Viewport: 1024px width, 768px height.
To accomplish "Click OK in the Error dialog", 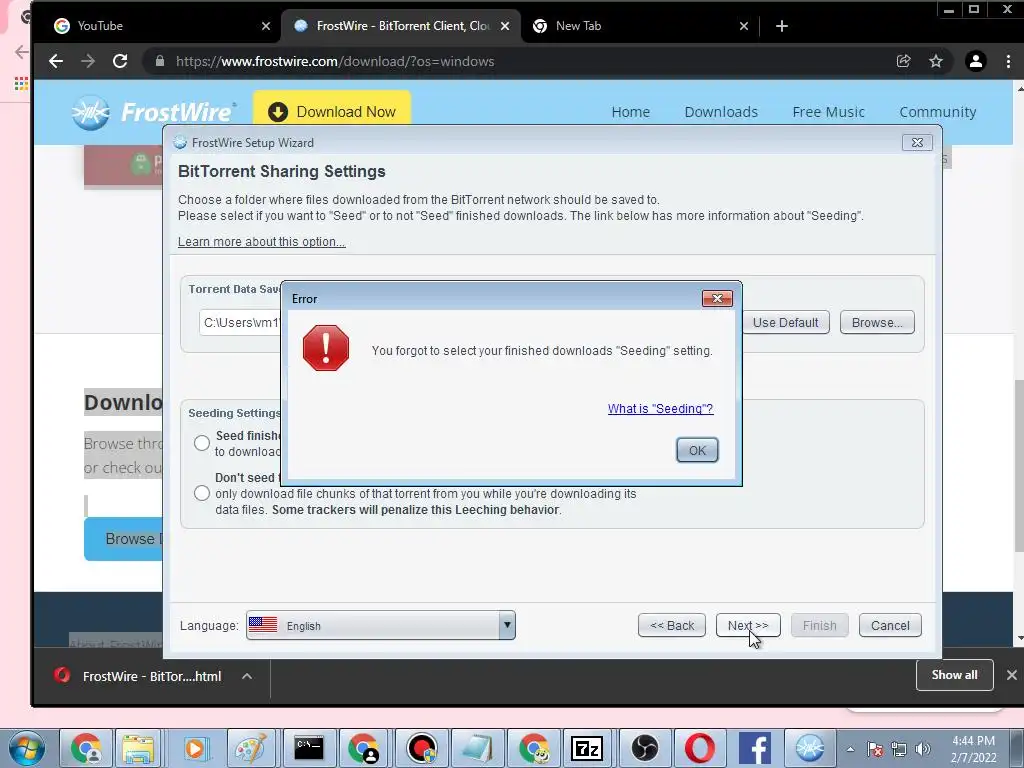I will 697,450.
